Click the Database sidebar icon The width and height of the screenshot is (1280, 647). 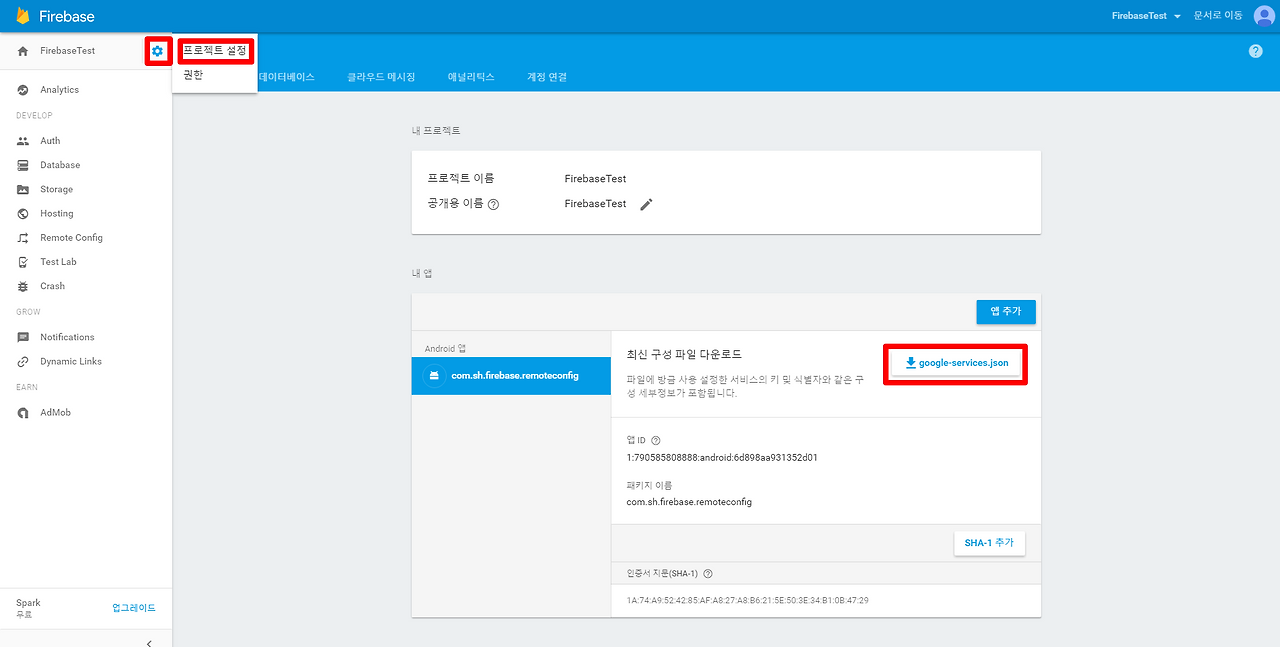[x=23, y=165]
